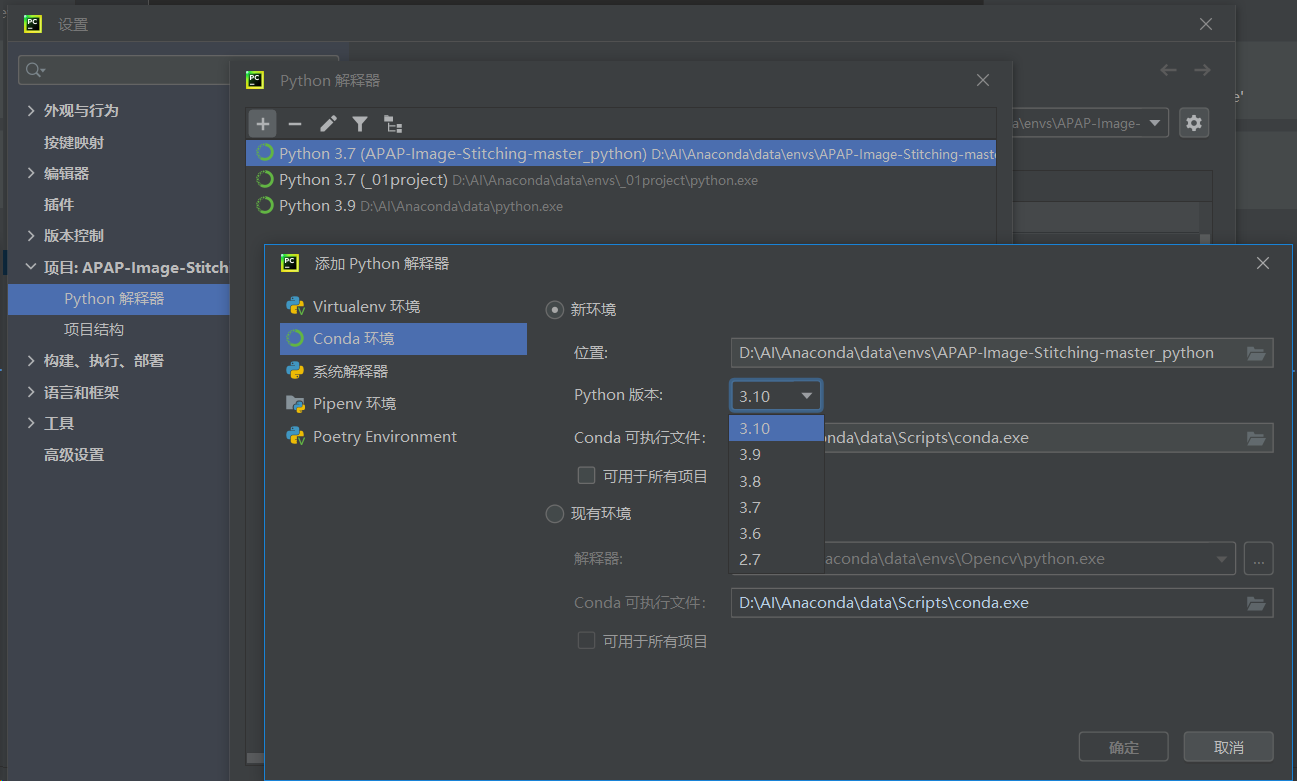This screenshot has width=1297, height=781.
Task: Browse folder for environment location
Action: click(x=1256, y=353)
